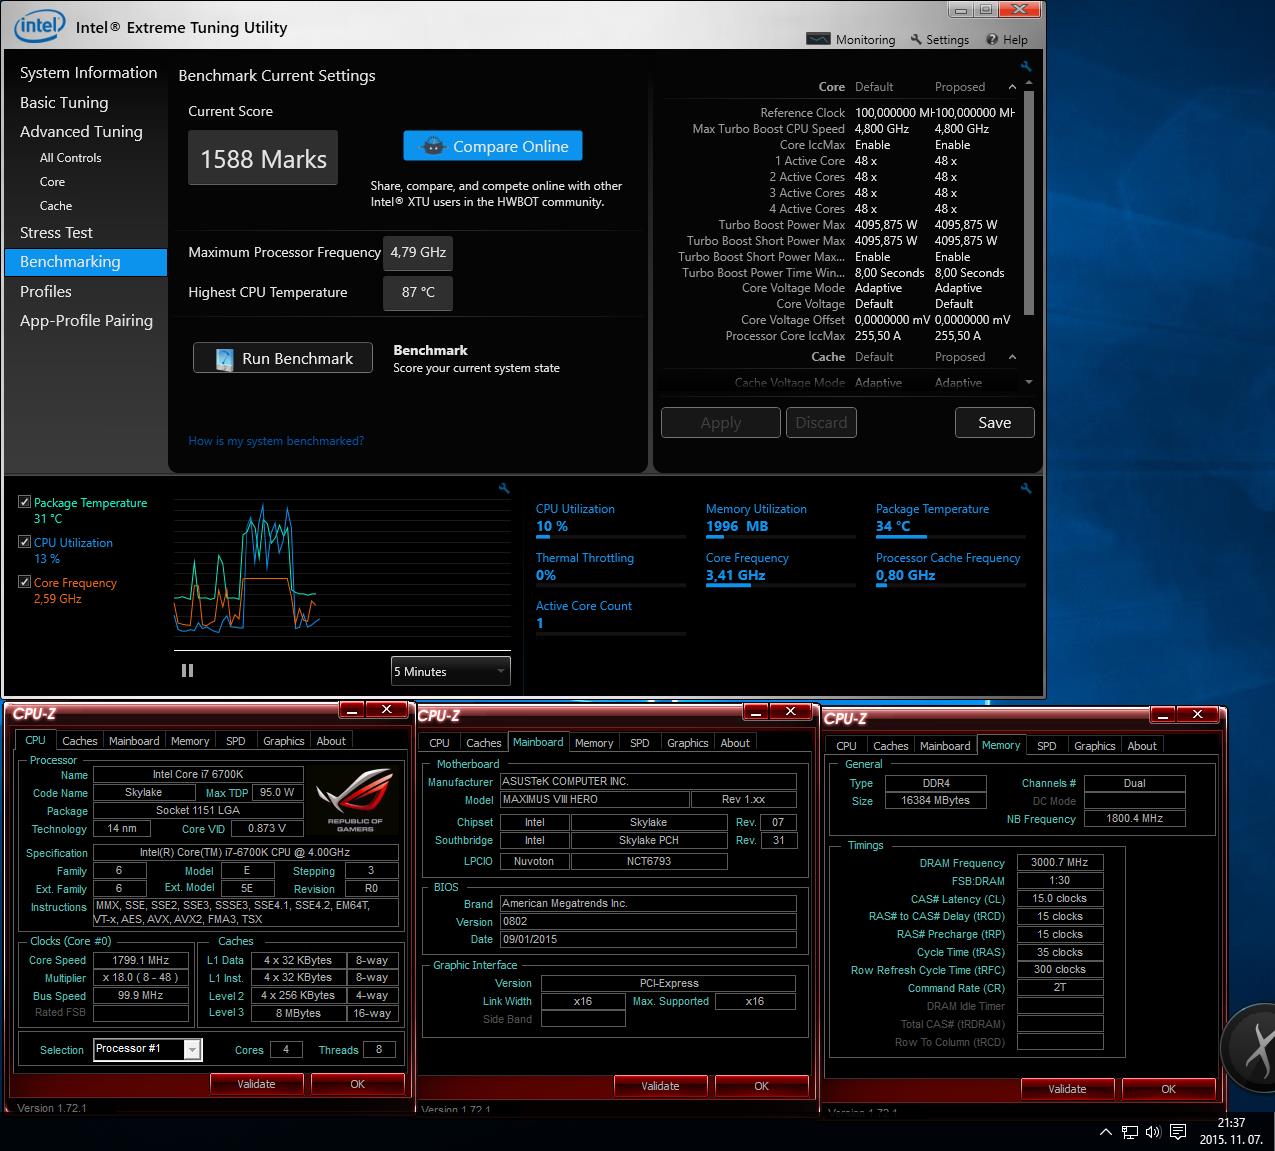
Task: Toggle the Core Frequency checkbox
Action: (x=24, y=582)
